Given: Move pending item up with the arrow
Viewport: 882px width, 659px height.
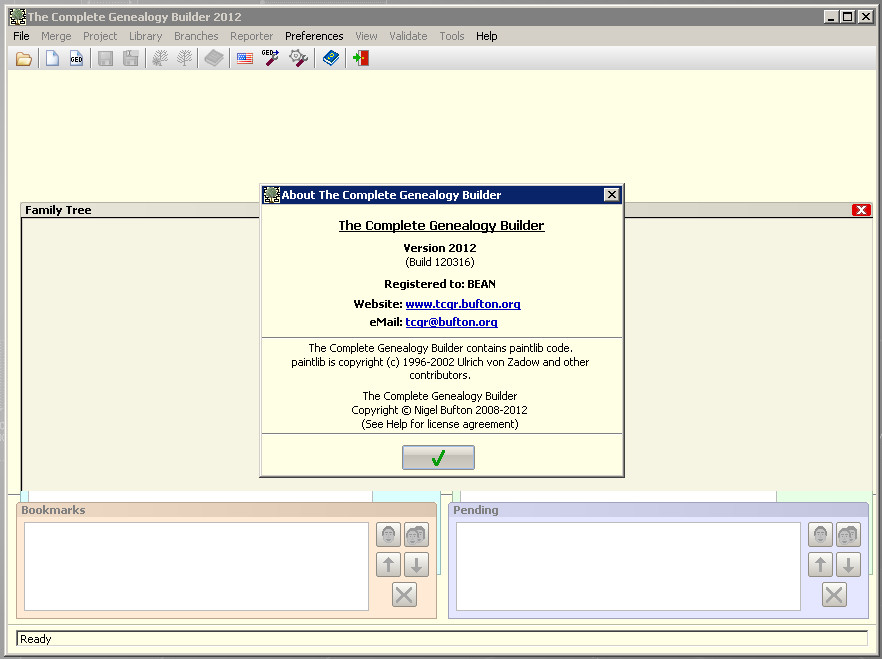Looking at the screenshot, I should click(820, 565).
